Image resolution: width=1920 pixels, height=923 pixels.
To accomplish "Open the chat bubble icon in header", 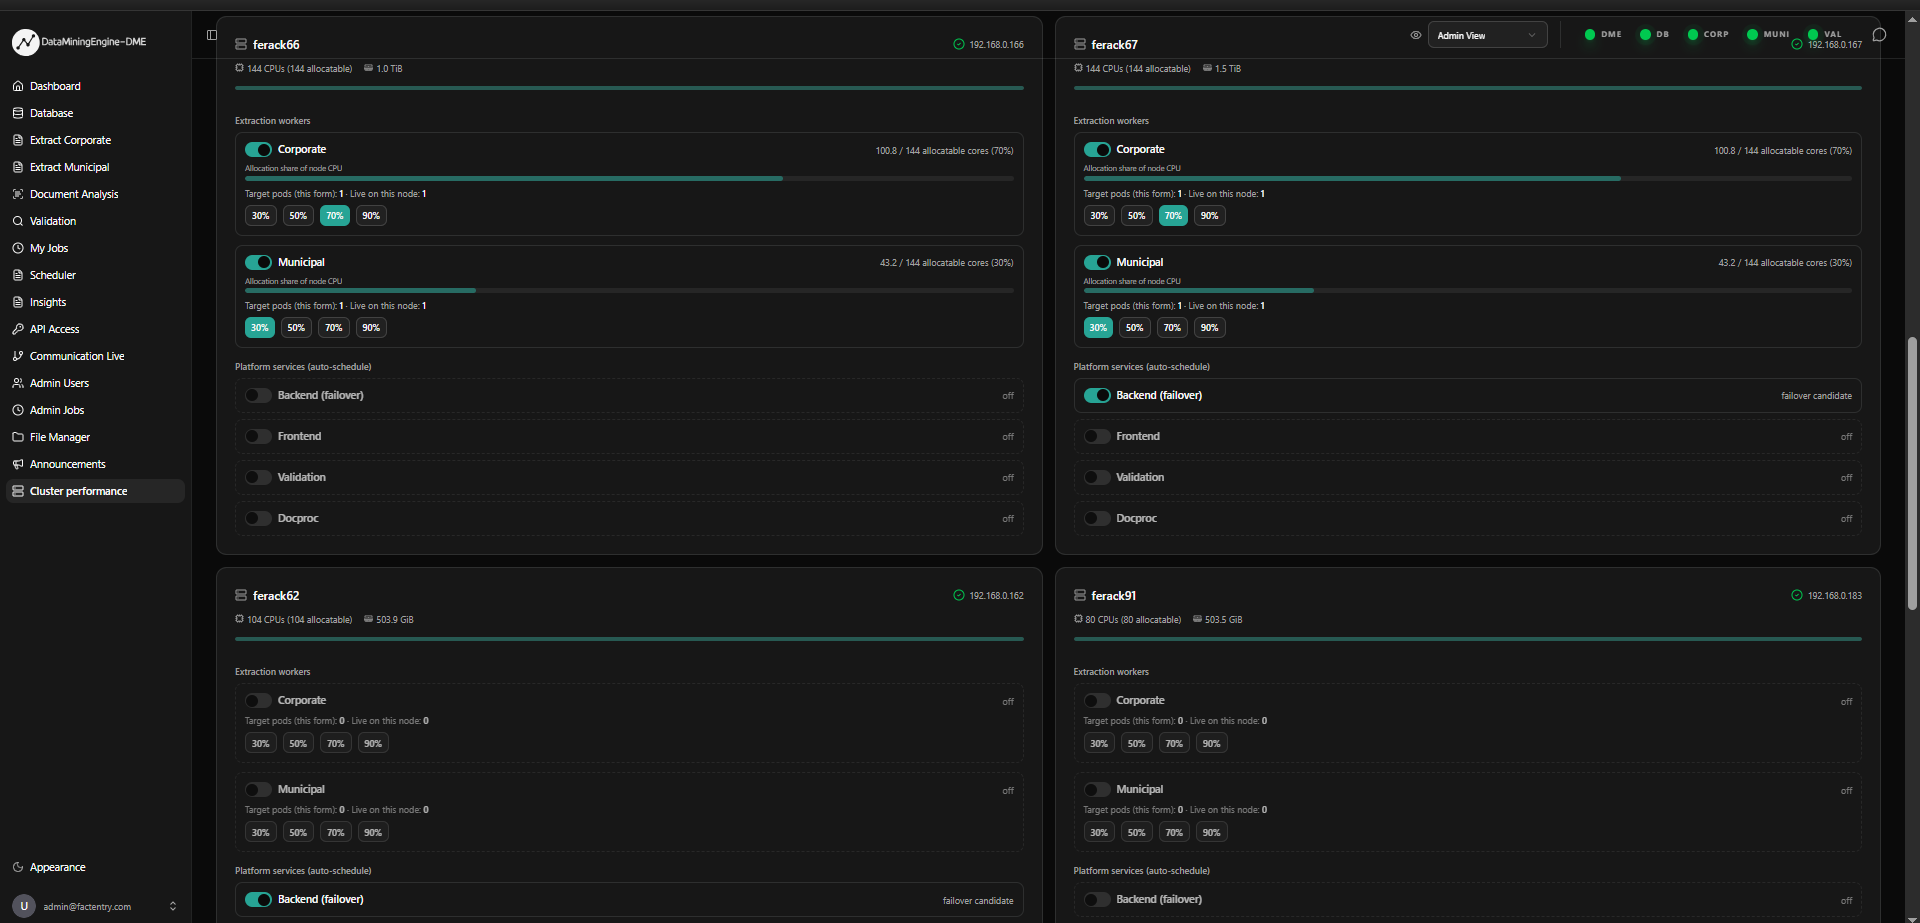I will [1879, 35].
